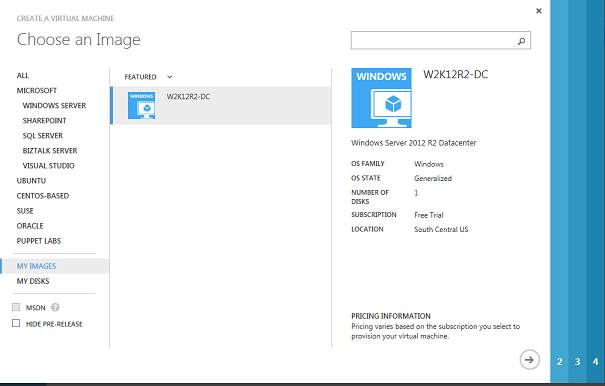Jump to wizard step 3
The image size is (605, 386).
577,362
